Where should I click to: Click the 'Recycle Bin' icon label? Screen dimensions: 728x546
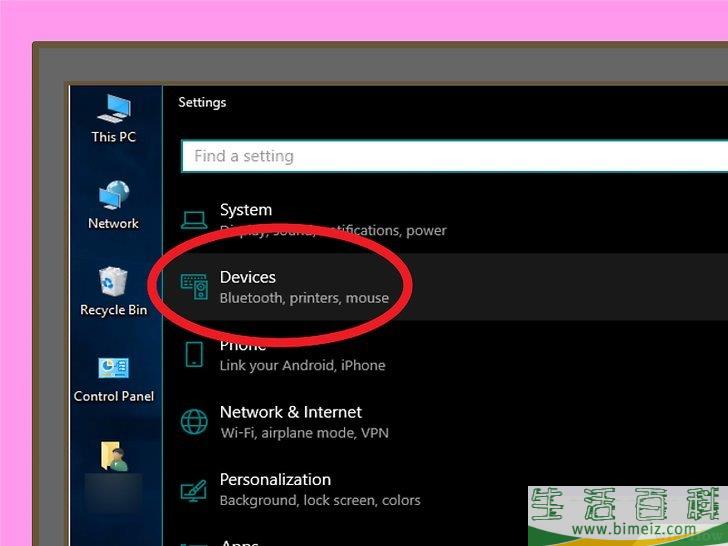click(113, 310)
